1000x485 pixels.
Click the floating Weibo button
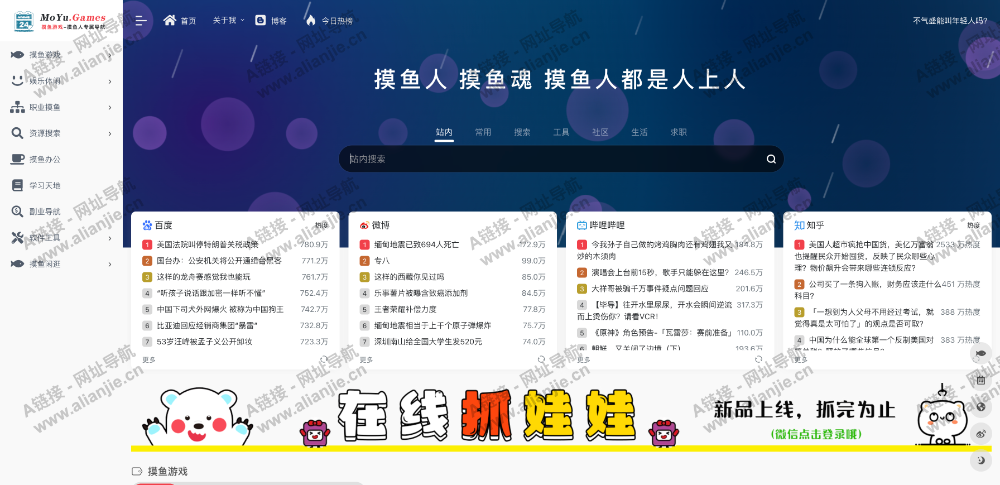[981, 433]
